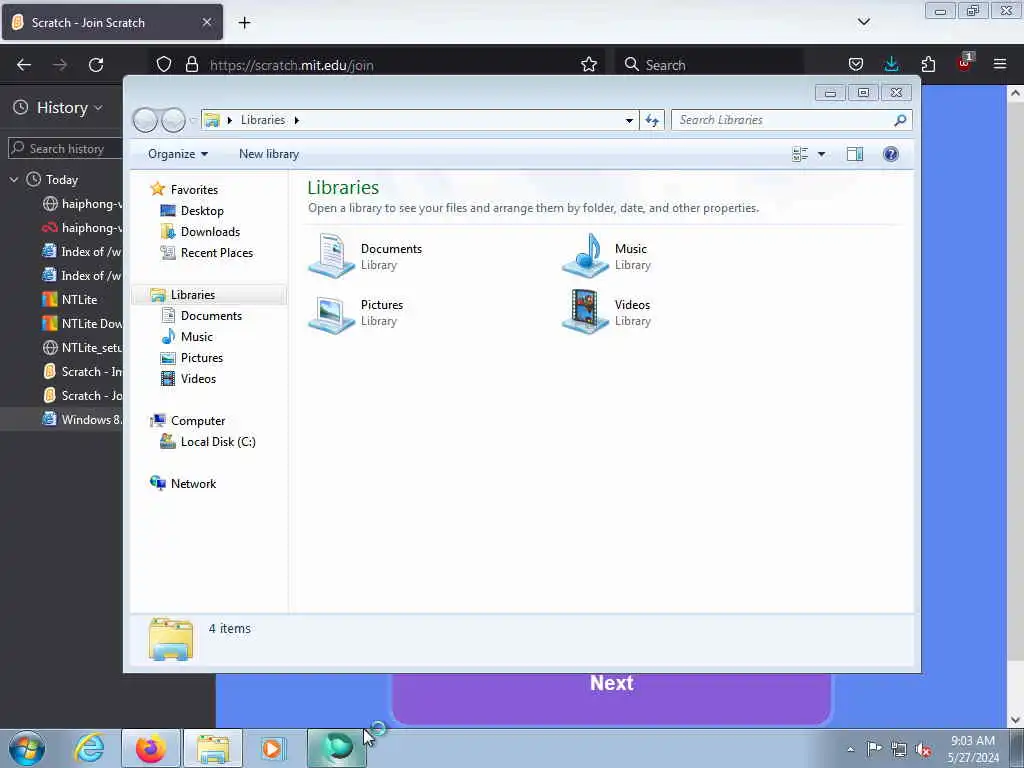The image size is (1024, 768).
Task: Open Firefox downloads arrow icon
Action: coord(891,64)
